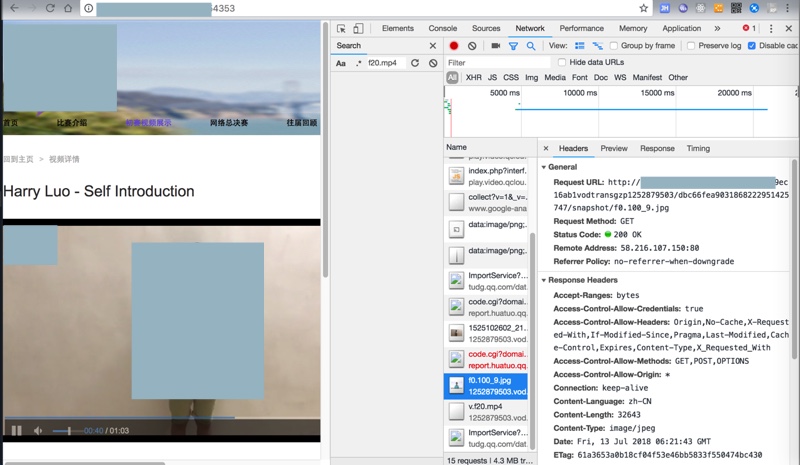Close the Search panel
Viewport: 800px width, 465px height.
pyautogui.click(x=433, y=45)
